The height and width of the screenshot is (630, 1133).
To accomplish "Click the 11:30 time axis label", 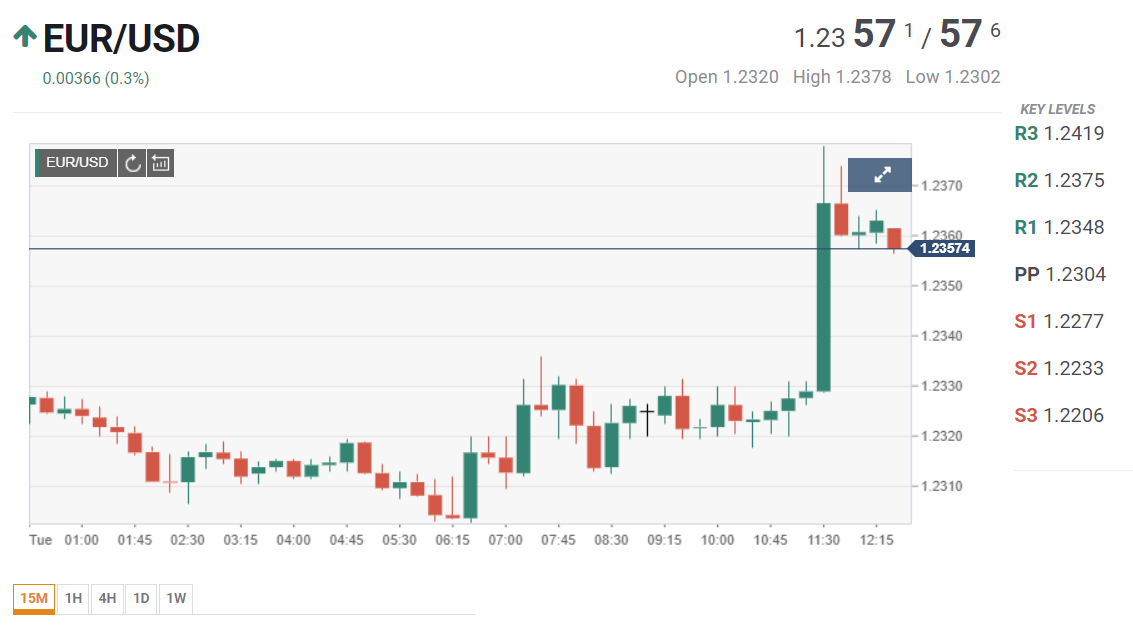I will click(823, 540).
